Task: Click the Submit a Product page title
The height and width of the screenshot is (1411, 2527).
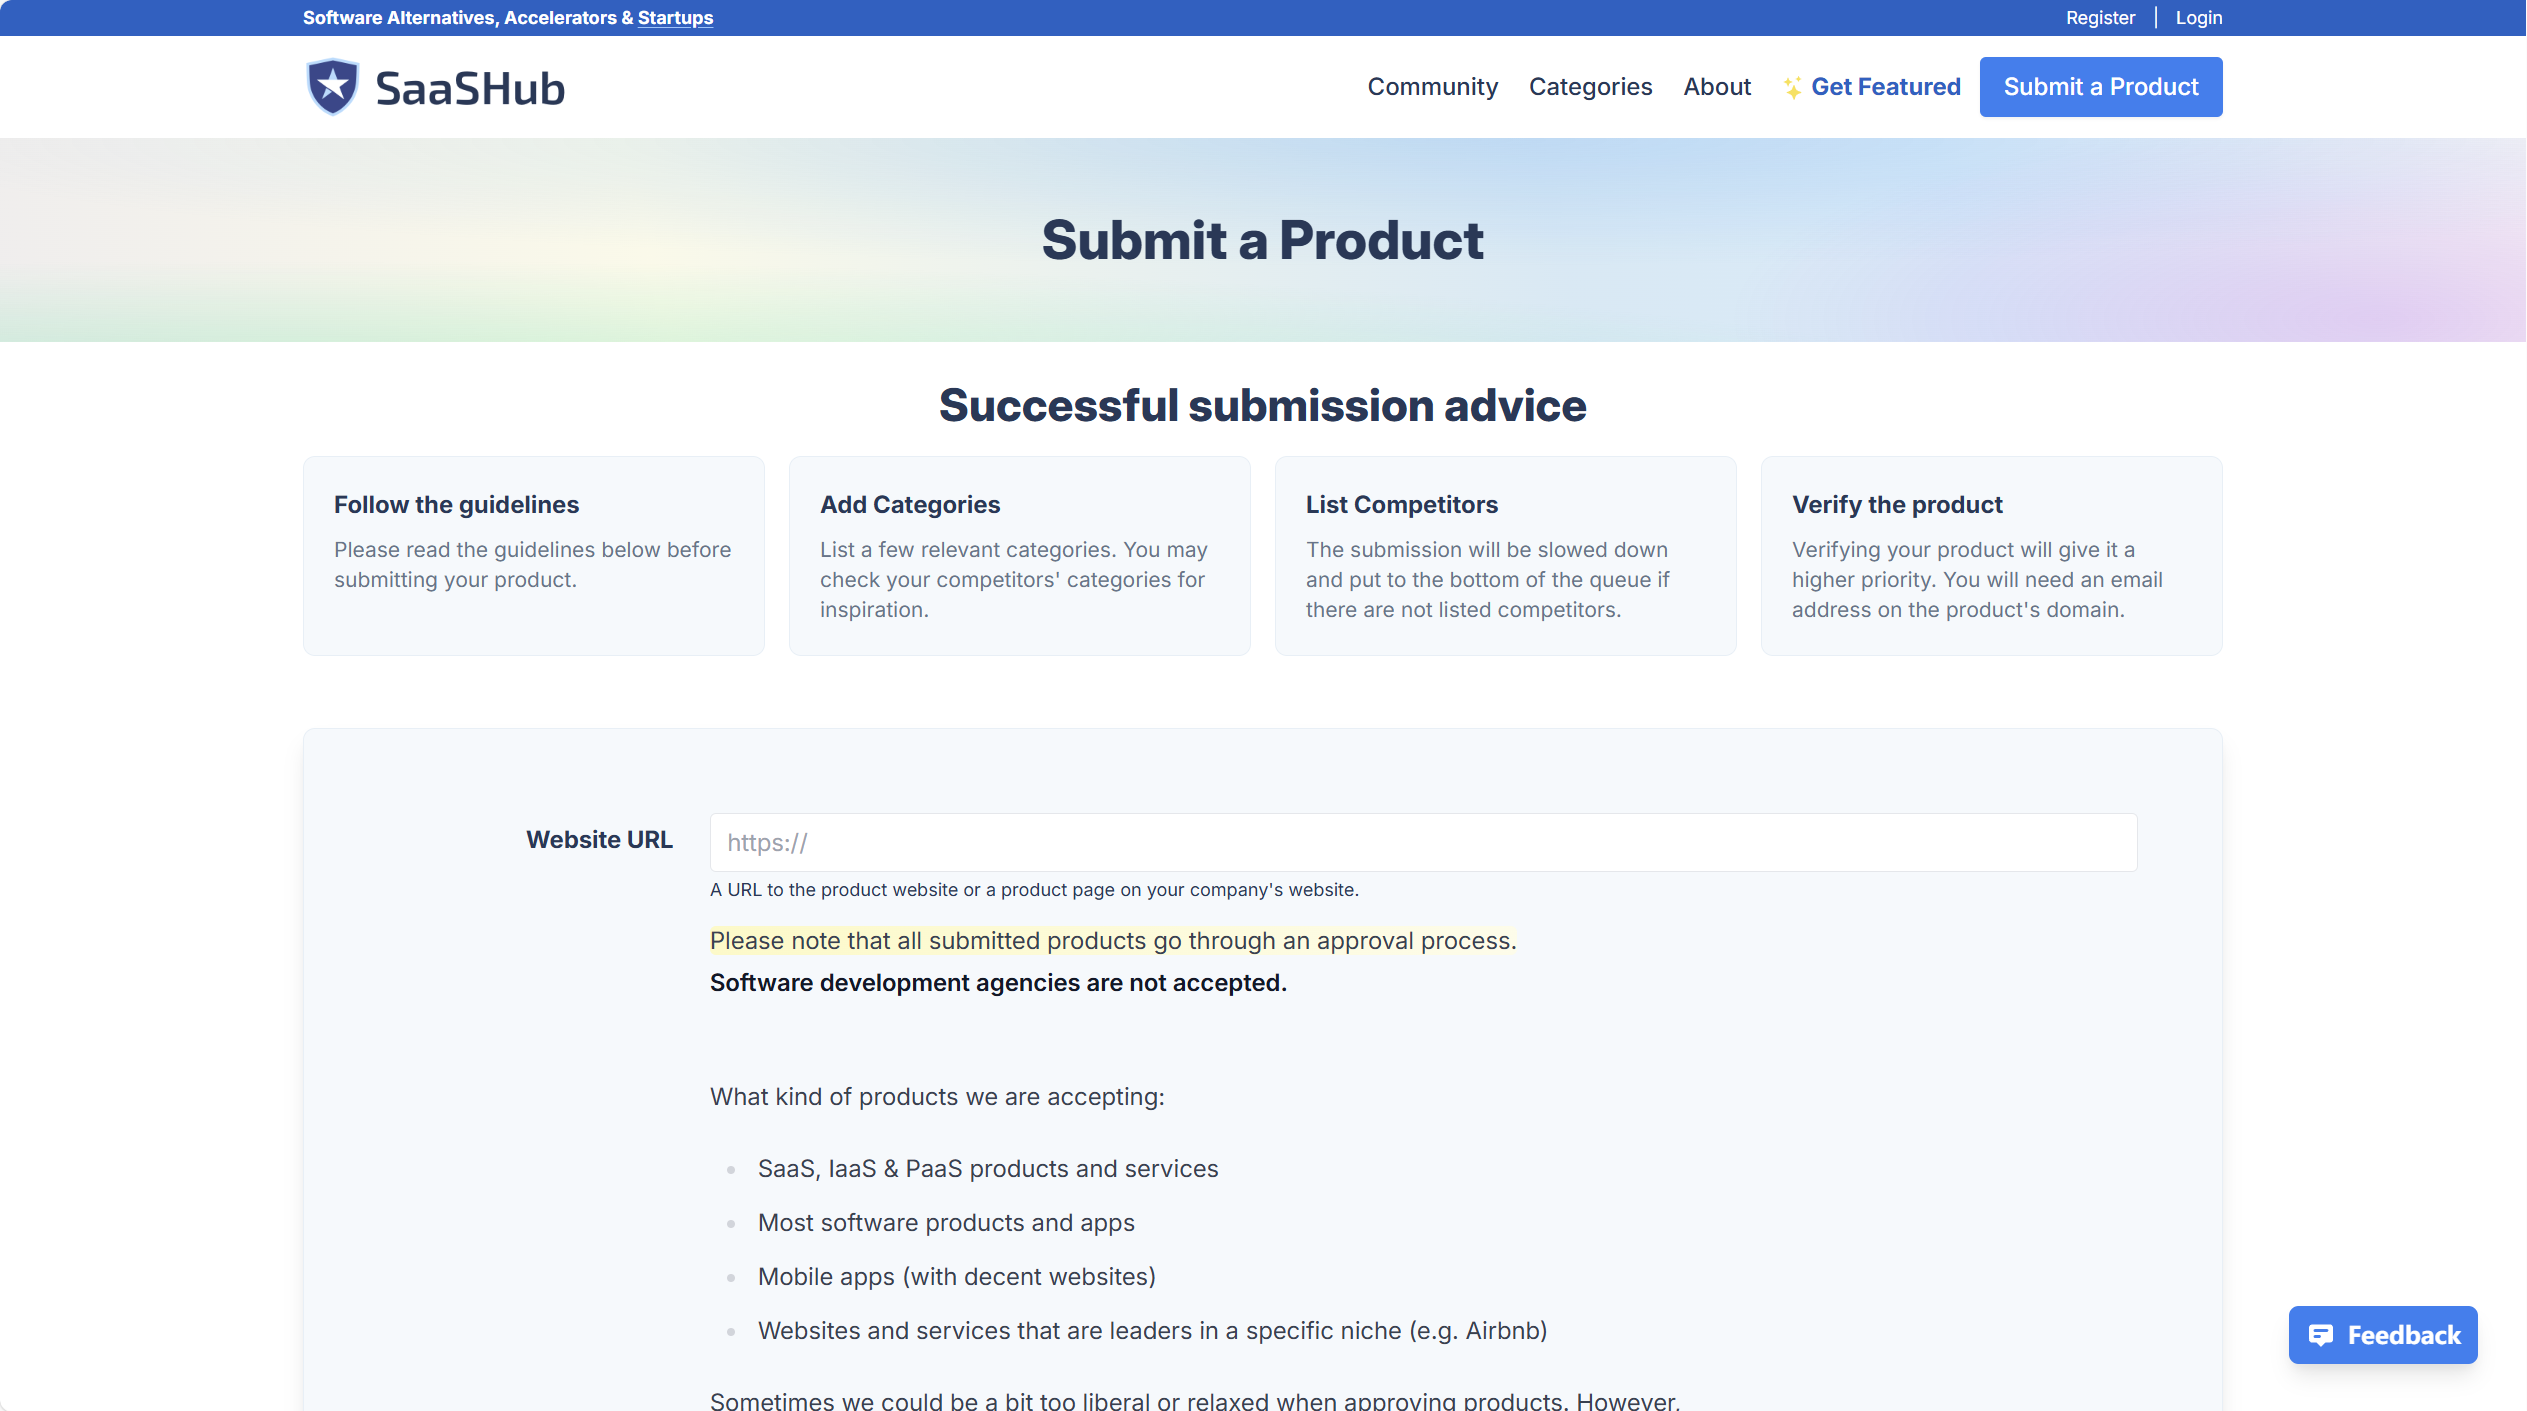Action: pyautogui.click(x=1262, y=240)
